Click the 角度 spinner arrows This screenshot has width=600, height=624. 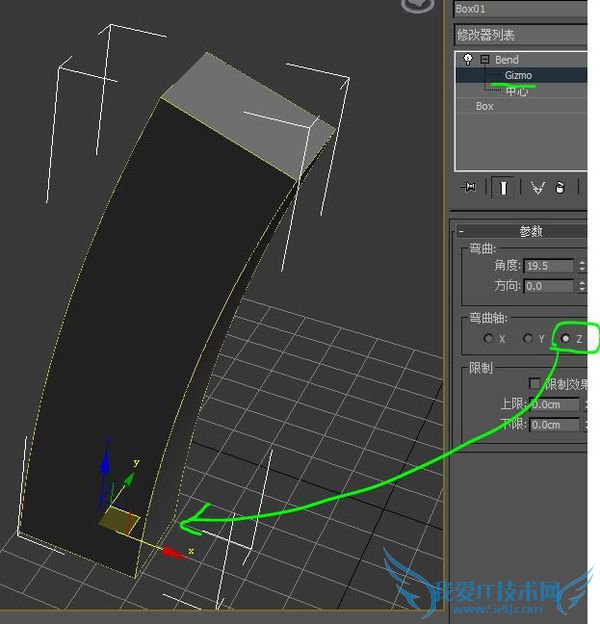(x=582, y=266)
